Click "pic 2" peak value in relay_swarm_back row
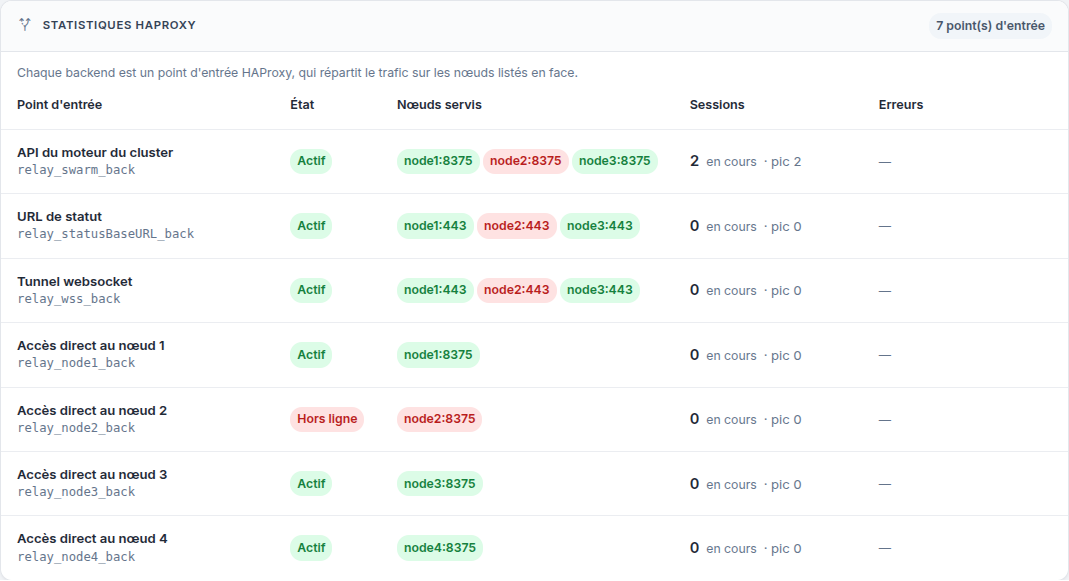Screen dimensions: 1069x581 [786, 162]
